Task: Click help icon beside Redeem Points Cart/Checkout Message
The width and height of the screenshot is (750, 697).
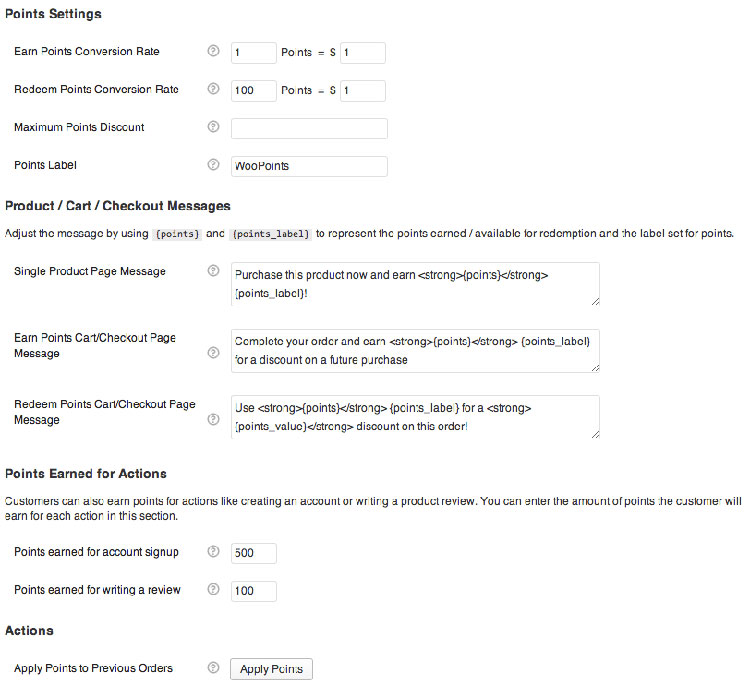Action: tap(213, 419)
